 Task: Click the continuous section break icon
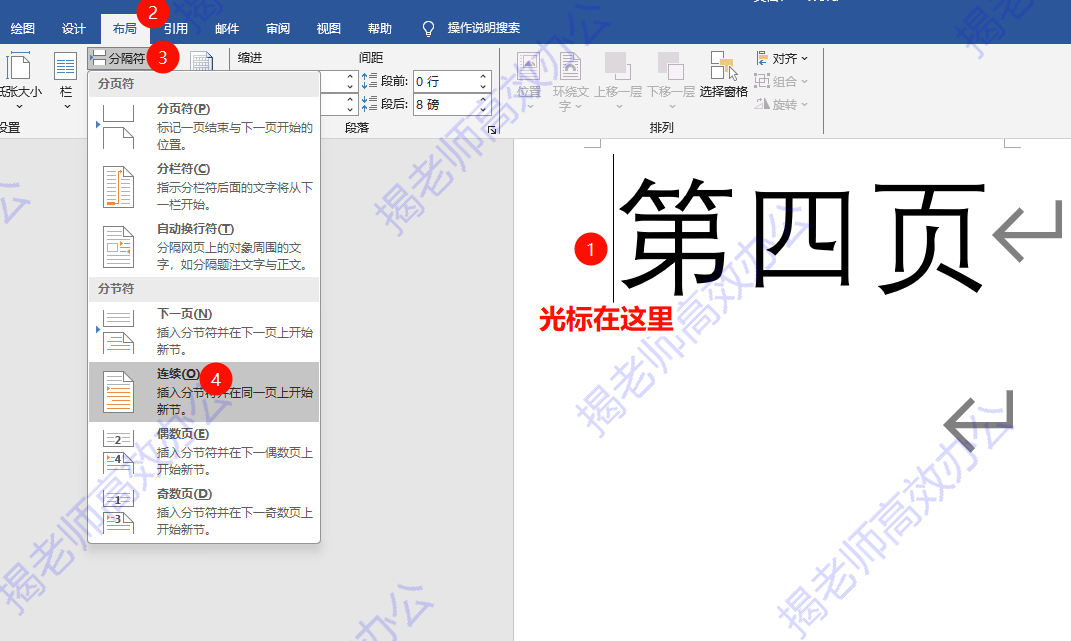coord(118,392)
